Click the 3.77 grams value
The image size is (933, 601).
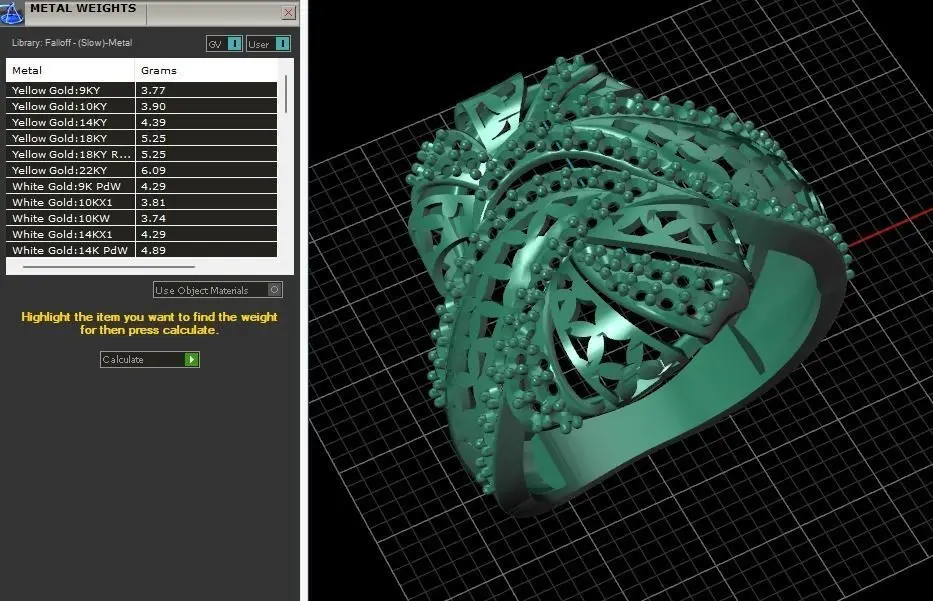coord(153,90)
